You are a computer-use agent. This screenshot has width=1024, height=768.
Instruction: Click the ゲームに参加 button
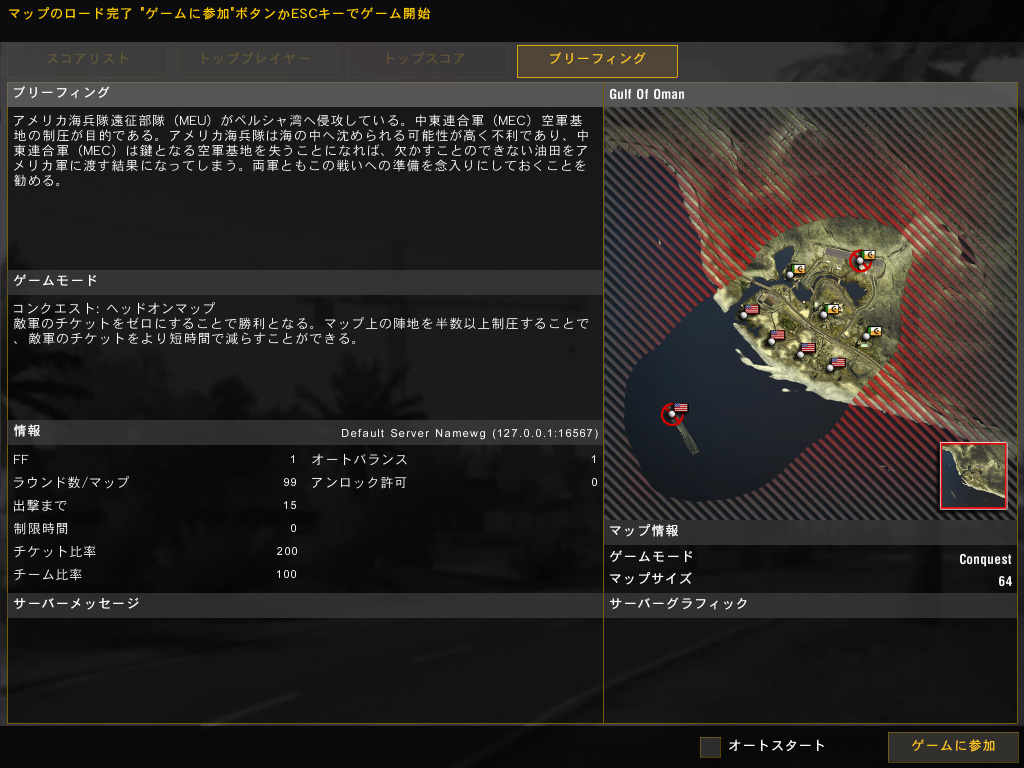(953, 746)
